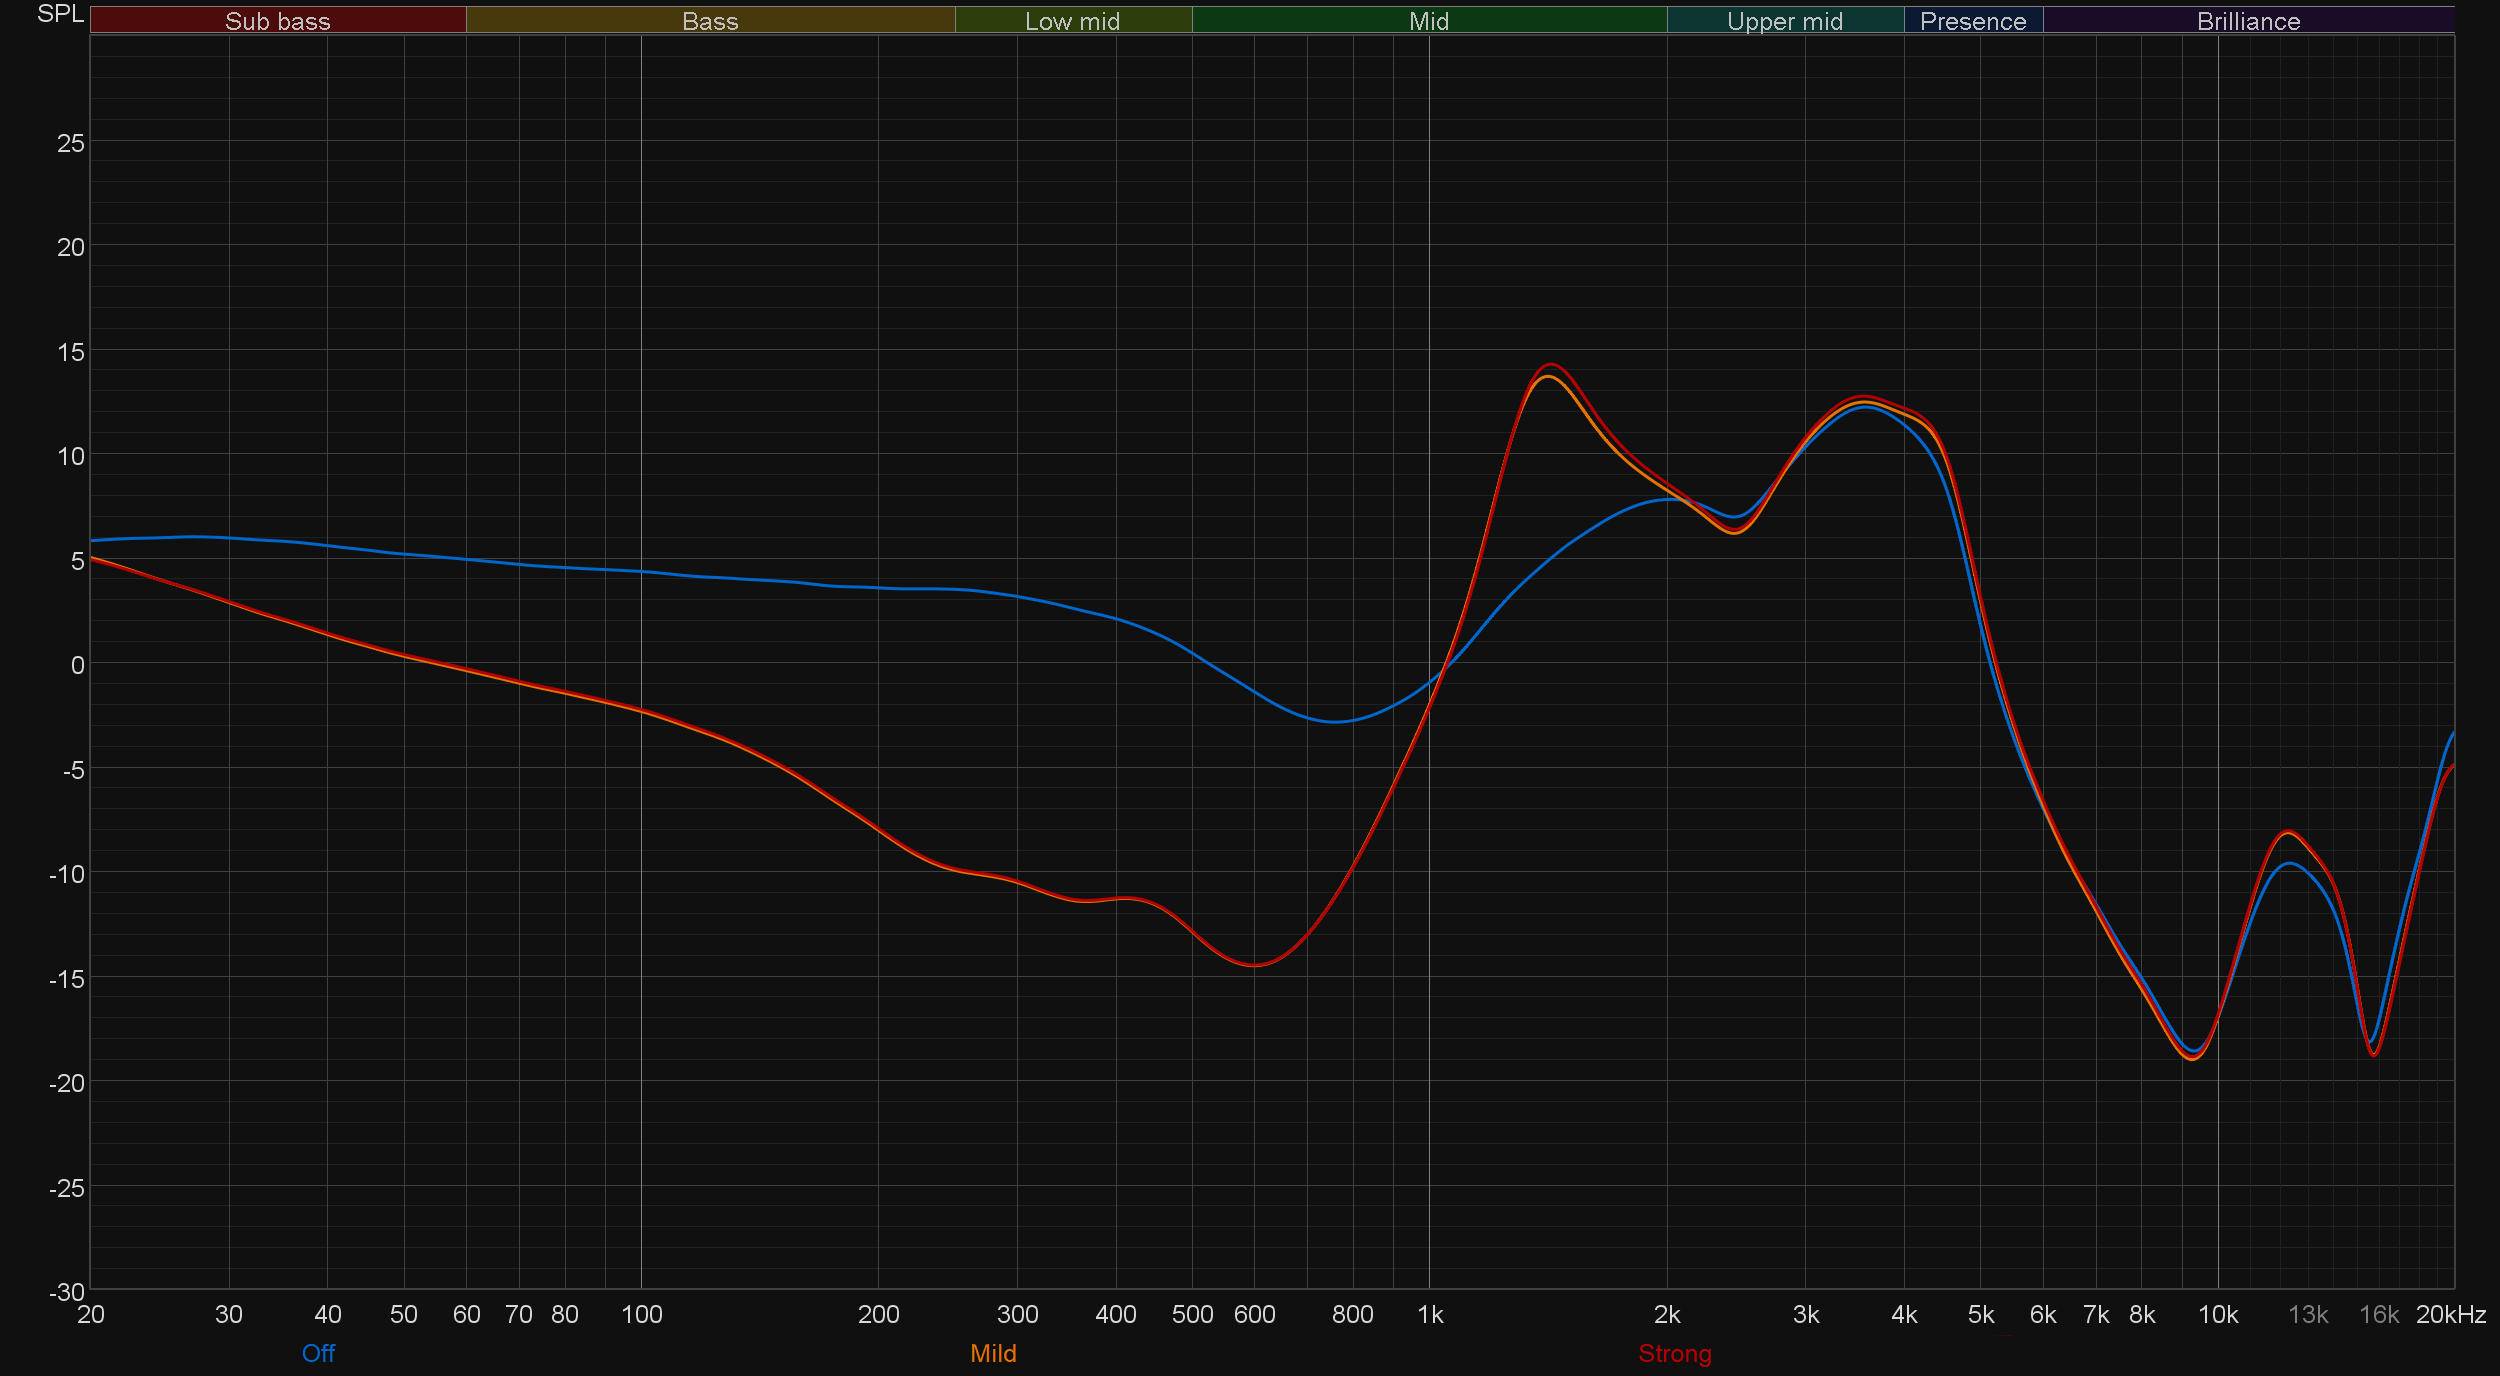Toggle the Mild curve legend label
2500x1376 pixels.
pos(993,1353)
